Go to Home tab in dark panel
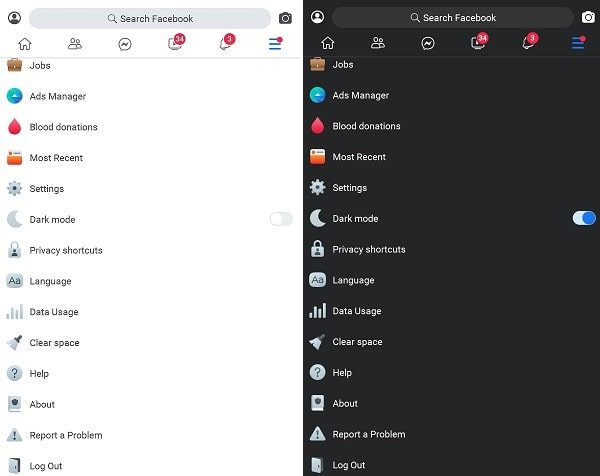The width and height of the screenshot is (600, 476). [328, 43]
